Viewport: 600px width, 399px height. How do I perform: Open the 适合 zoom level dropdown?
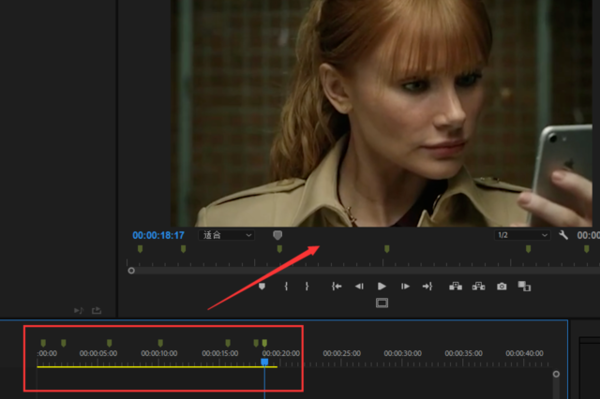(227, 235)
